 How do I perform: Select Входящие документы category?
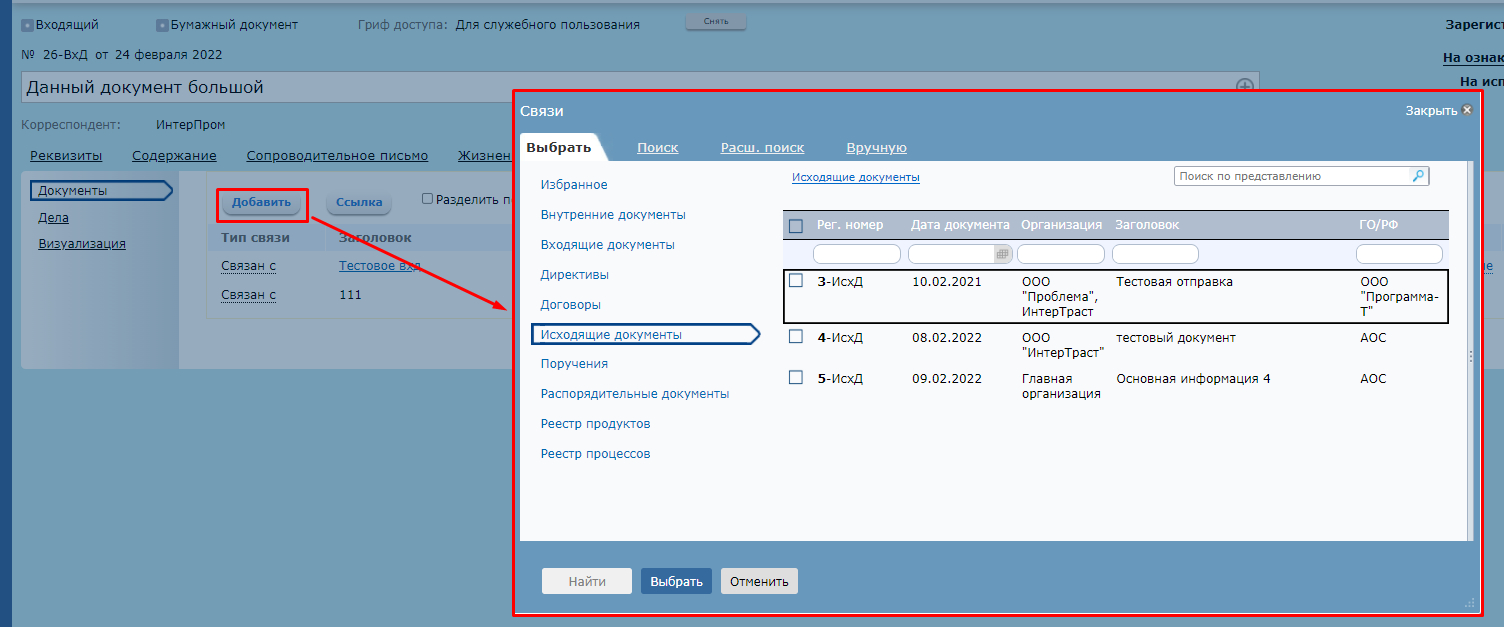(607, 245)
